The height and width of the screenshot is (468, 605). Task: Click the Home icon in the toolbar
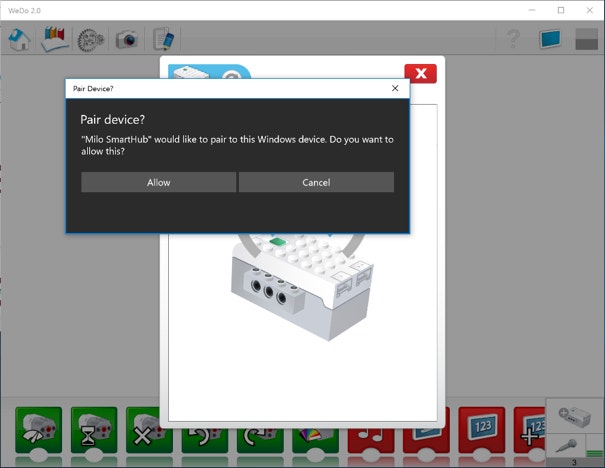tap(19, 39)
